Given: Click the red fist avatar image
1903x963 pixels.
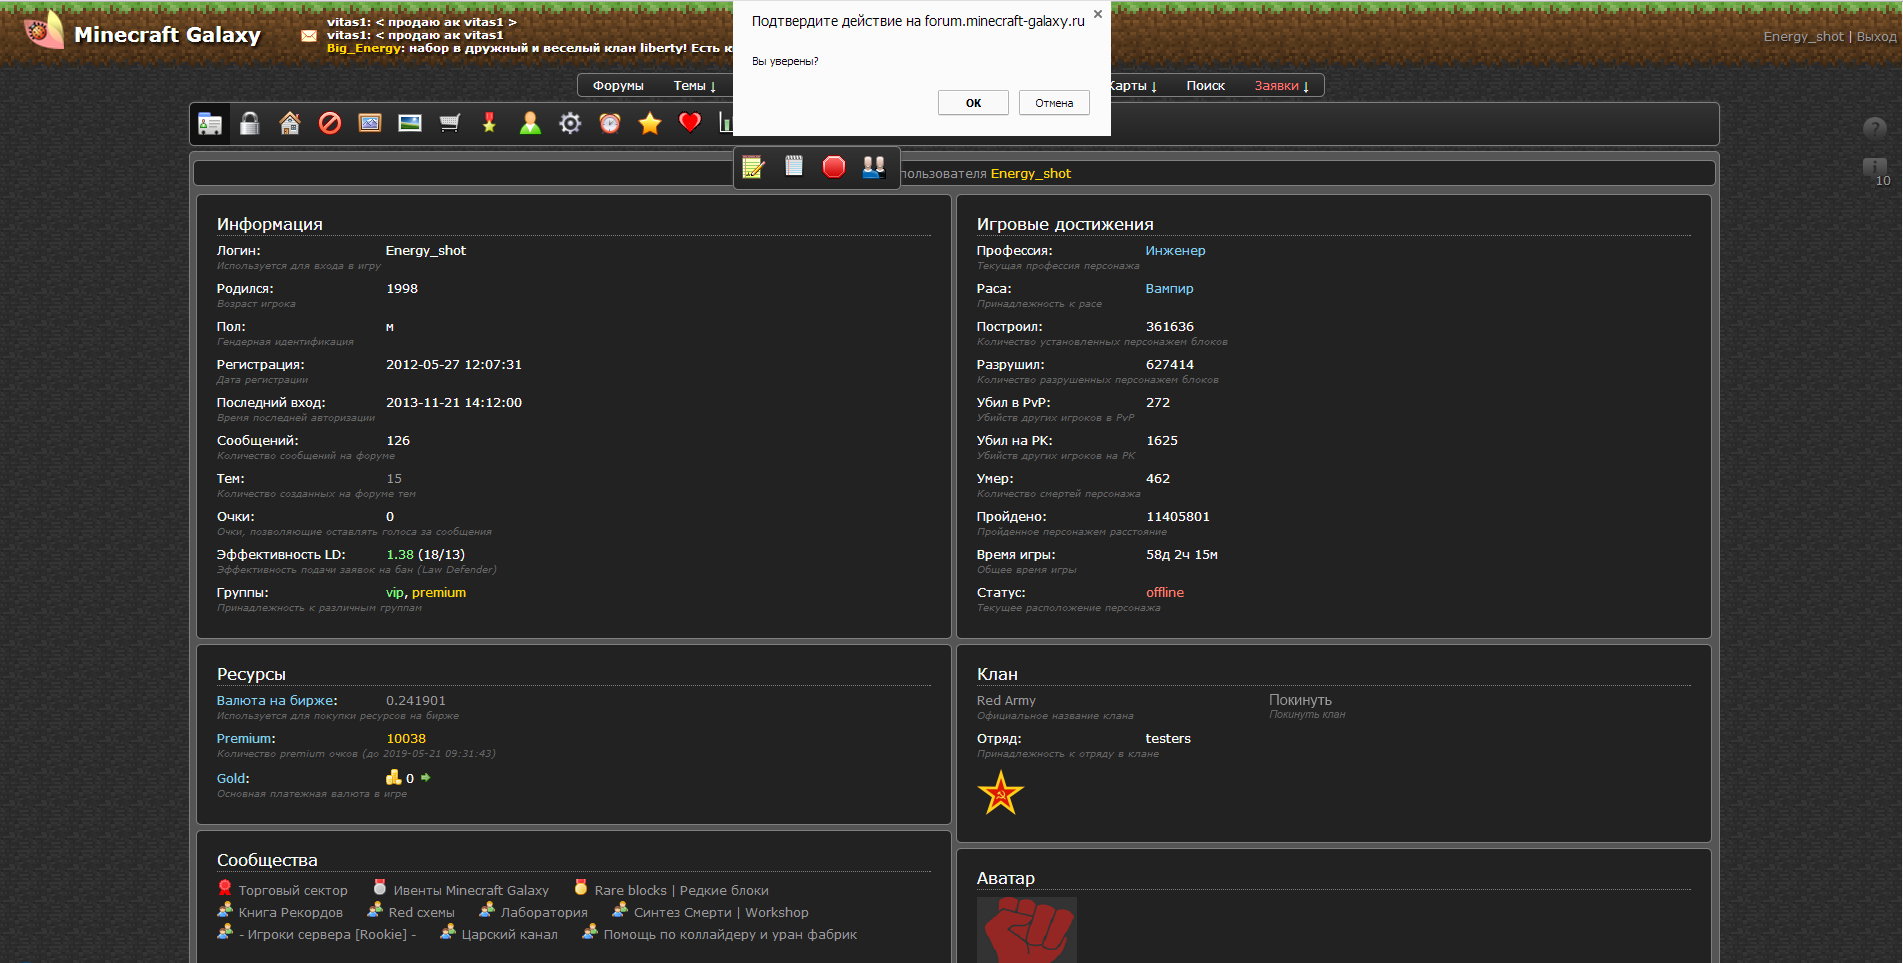Looking at the screenshot, I should coord(1026,931).
